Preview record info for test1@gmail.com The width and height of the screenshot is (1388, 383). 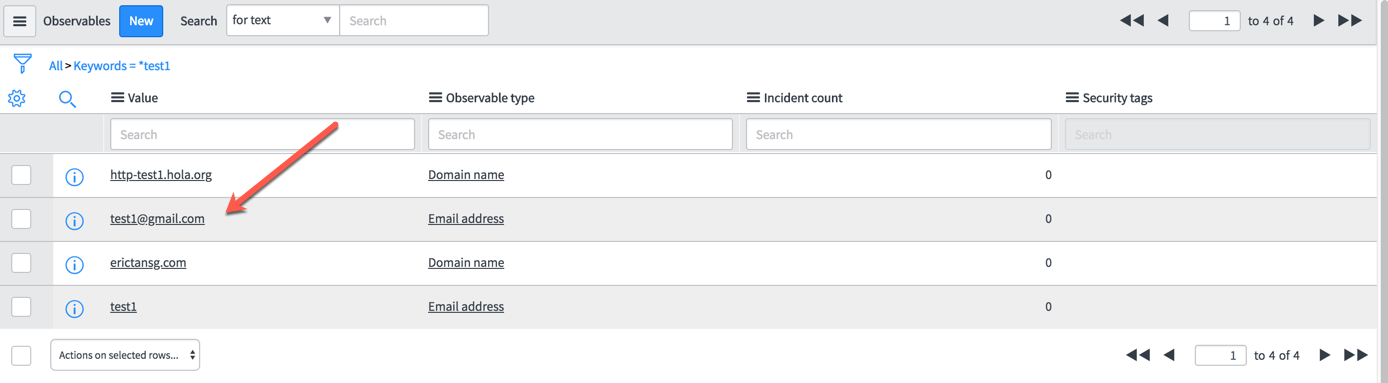pyautogui.click(x=74, y=221)
